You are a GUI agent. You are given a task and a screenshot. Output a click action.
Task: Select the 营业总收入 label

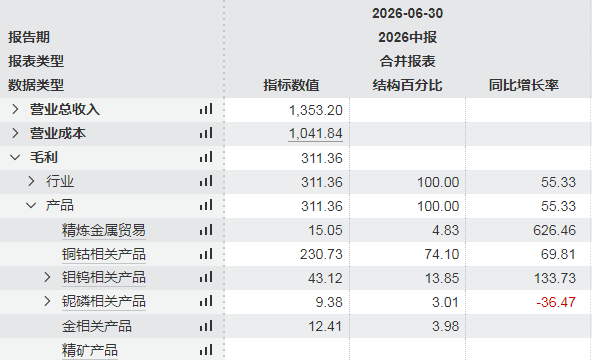[65, 109]
